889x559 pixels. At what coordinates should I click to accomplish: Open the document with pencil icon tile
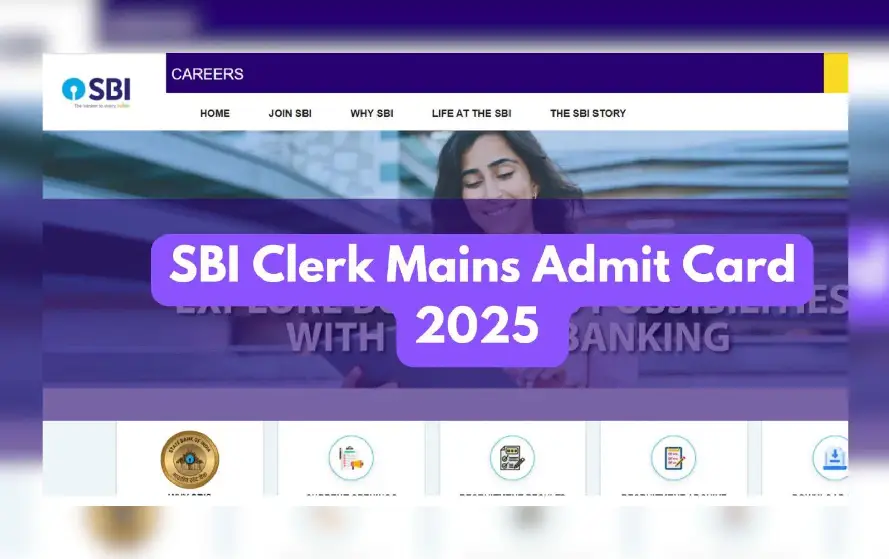(674, 458)
